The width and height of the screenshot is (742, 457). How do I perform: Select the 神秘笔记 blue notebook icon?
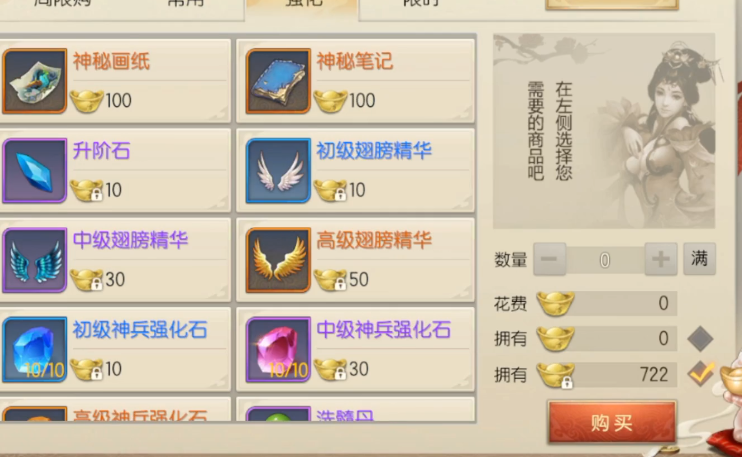pyautogui.click(x=278, y=81)
